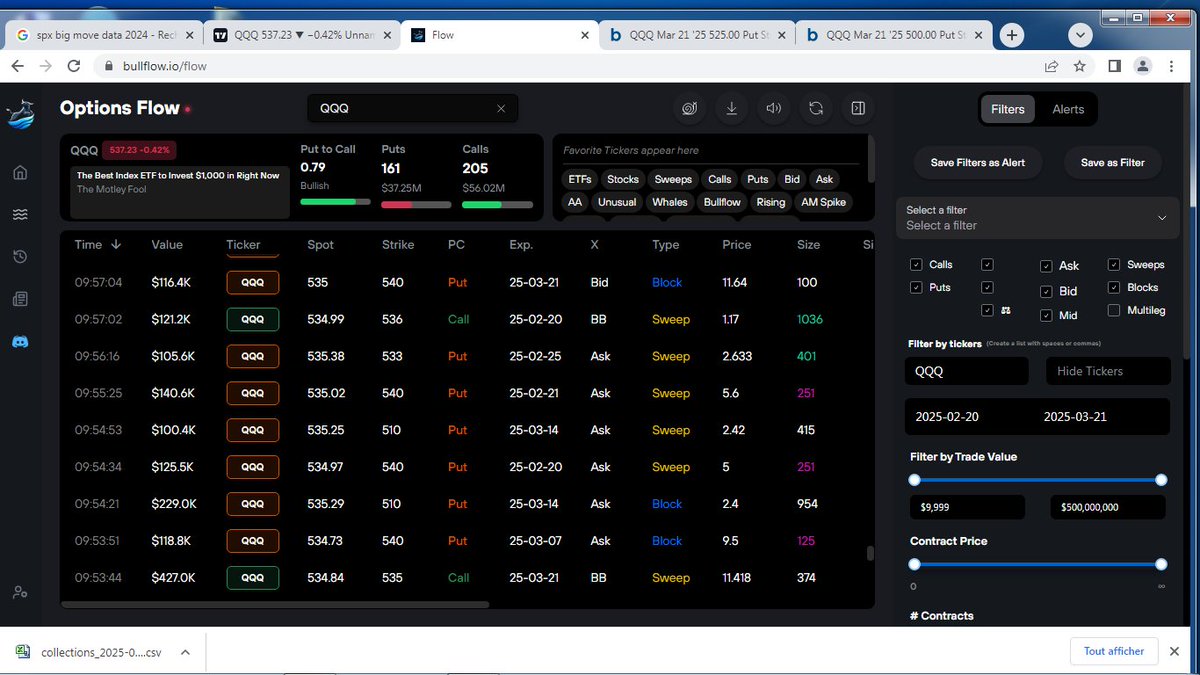Click the Hide Tickers input field

(x=1108, y=371)
